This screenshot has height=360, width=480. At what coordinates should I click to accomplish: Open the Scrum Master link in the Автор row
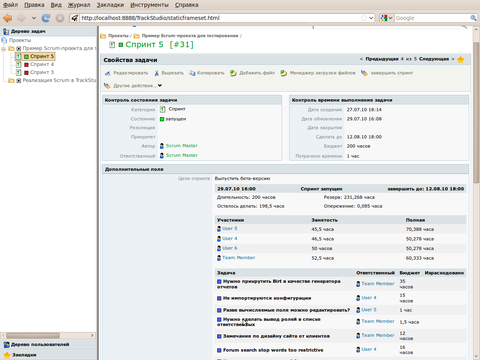[182, 146]
